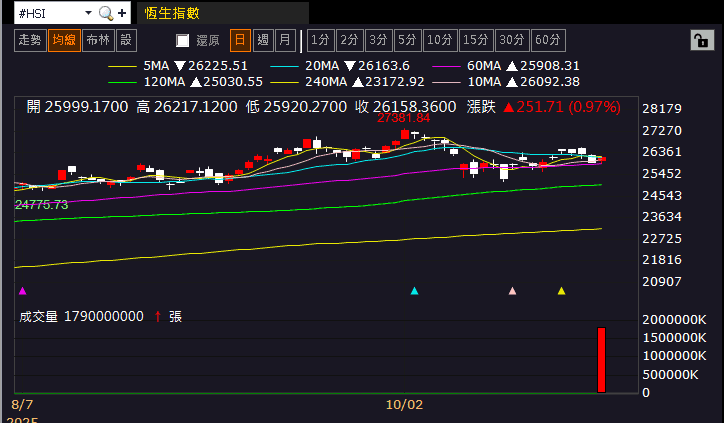Click the 10MA pink legend line

coord(446,83)
